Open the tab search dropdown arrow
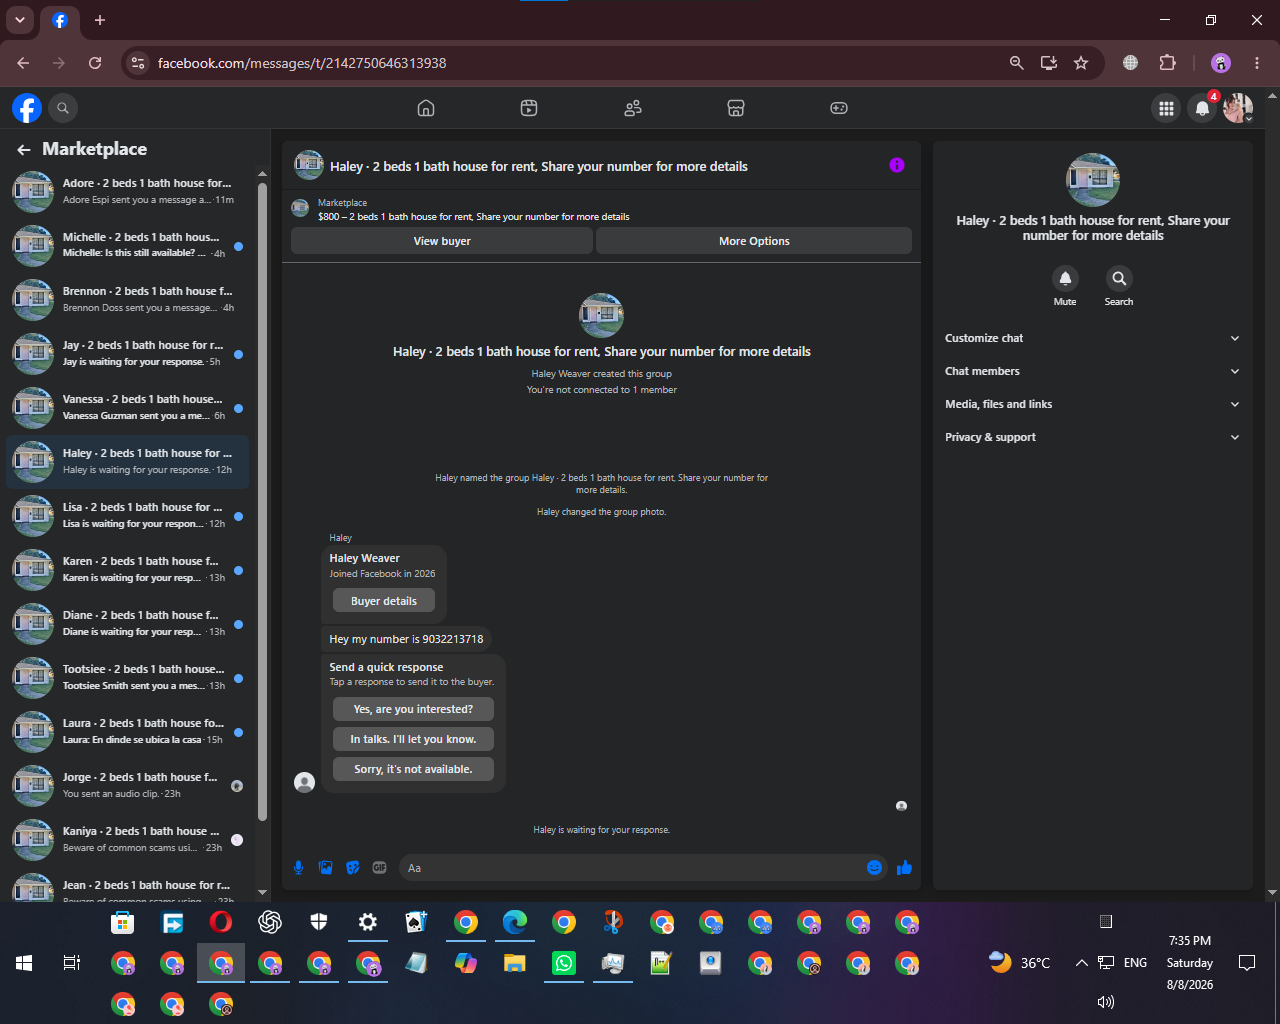The height and width of the screenshot is (1024, 1280). (x=20, y=20)
